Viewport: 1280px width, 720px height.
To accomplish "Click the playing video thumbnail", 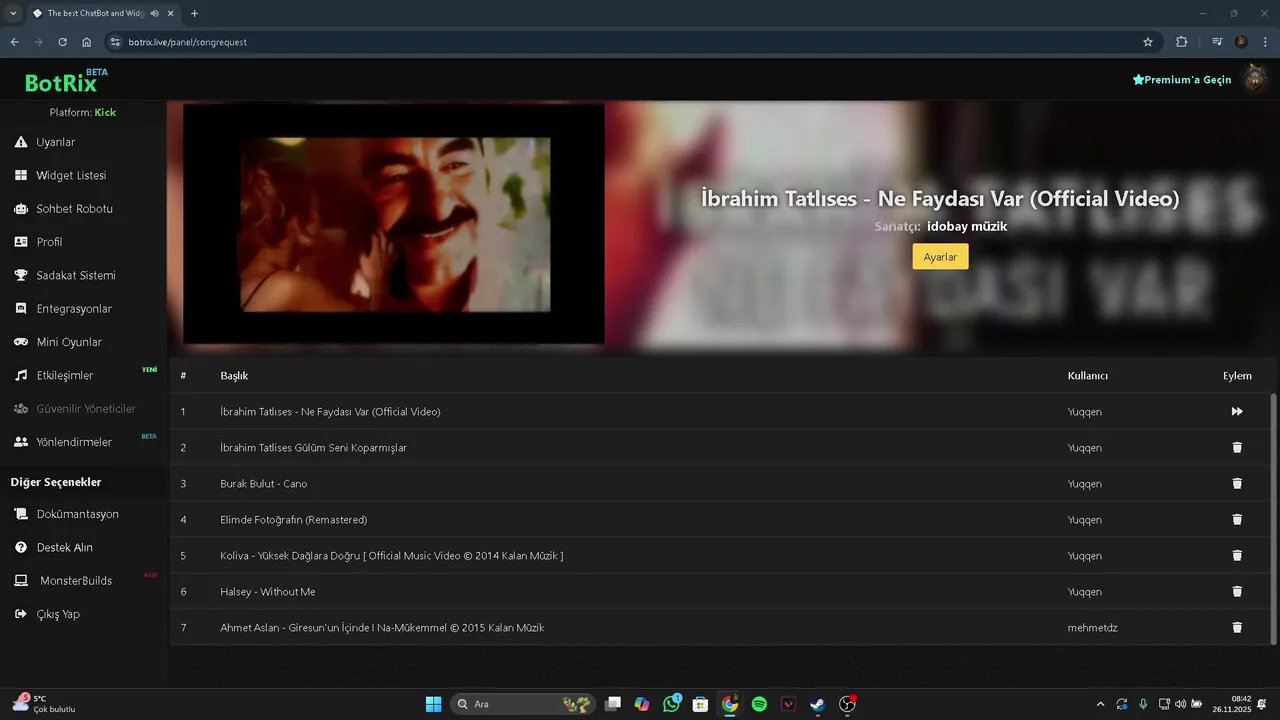I will pos(394,224).
